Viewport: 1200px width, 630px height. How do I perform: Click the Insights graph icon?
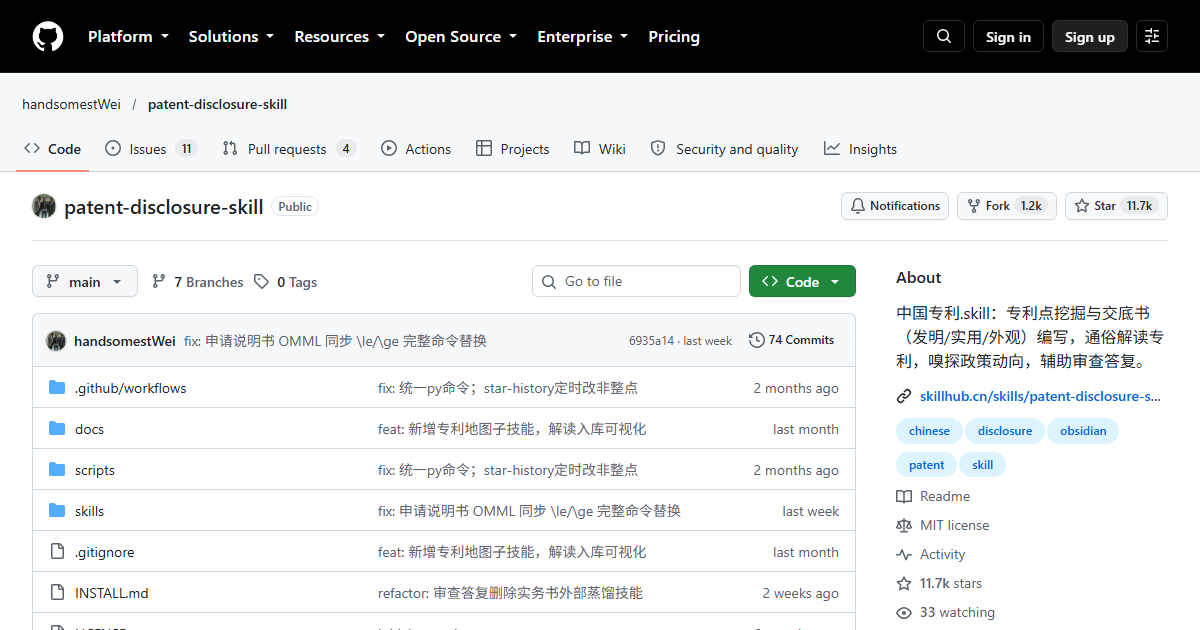pyautogui.click(x=832, y=148)
